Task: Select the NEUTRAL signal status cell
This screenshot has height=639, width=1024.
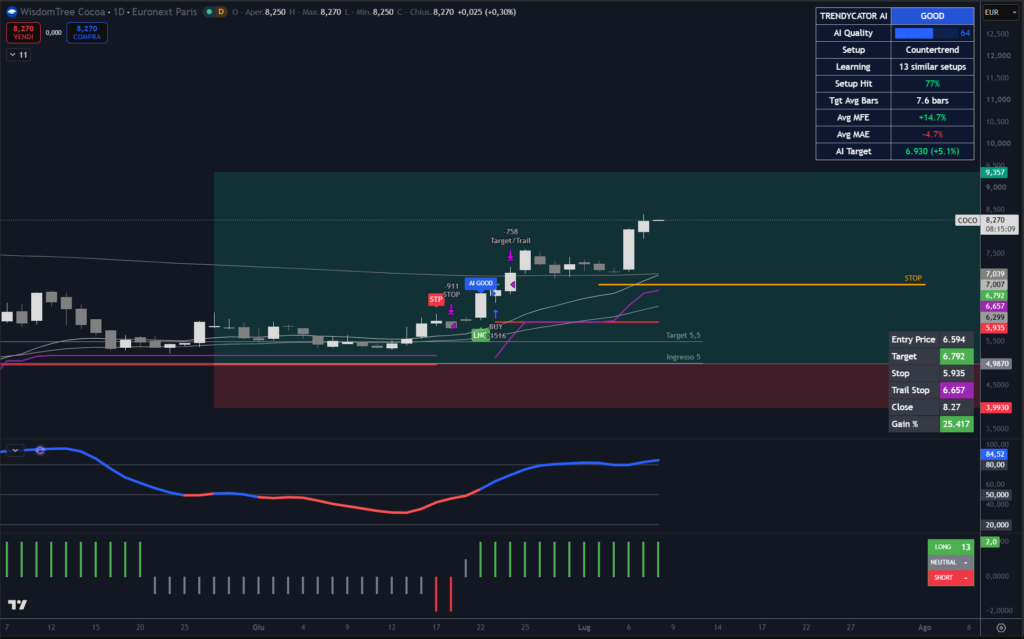Action: (951, 562)
